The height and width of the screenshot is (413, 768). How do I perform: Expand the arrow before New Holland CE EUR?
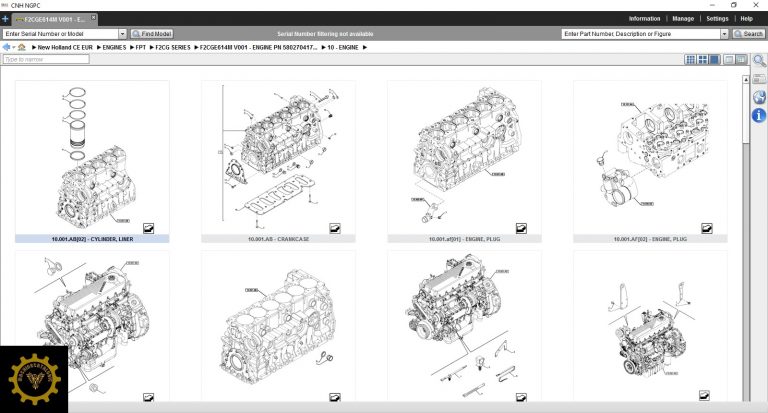tap(34, 48)
